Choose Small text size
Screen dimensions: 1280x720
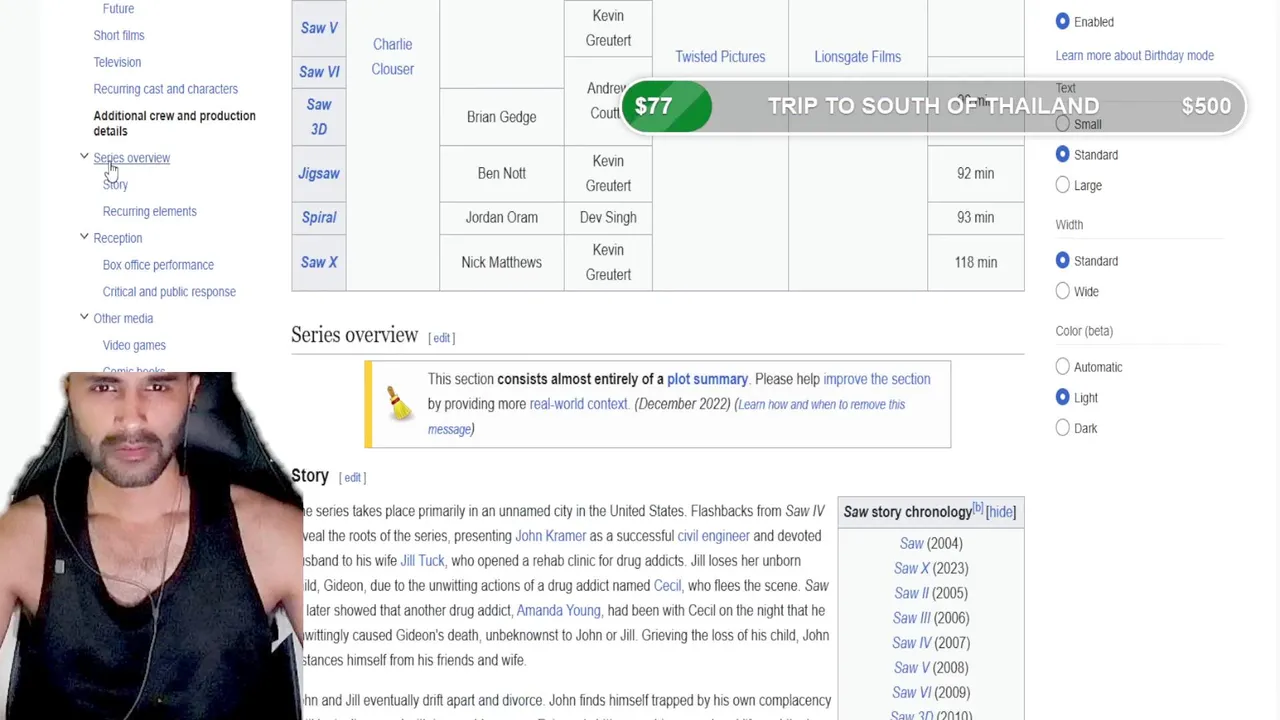[x=1062, y=124]
